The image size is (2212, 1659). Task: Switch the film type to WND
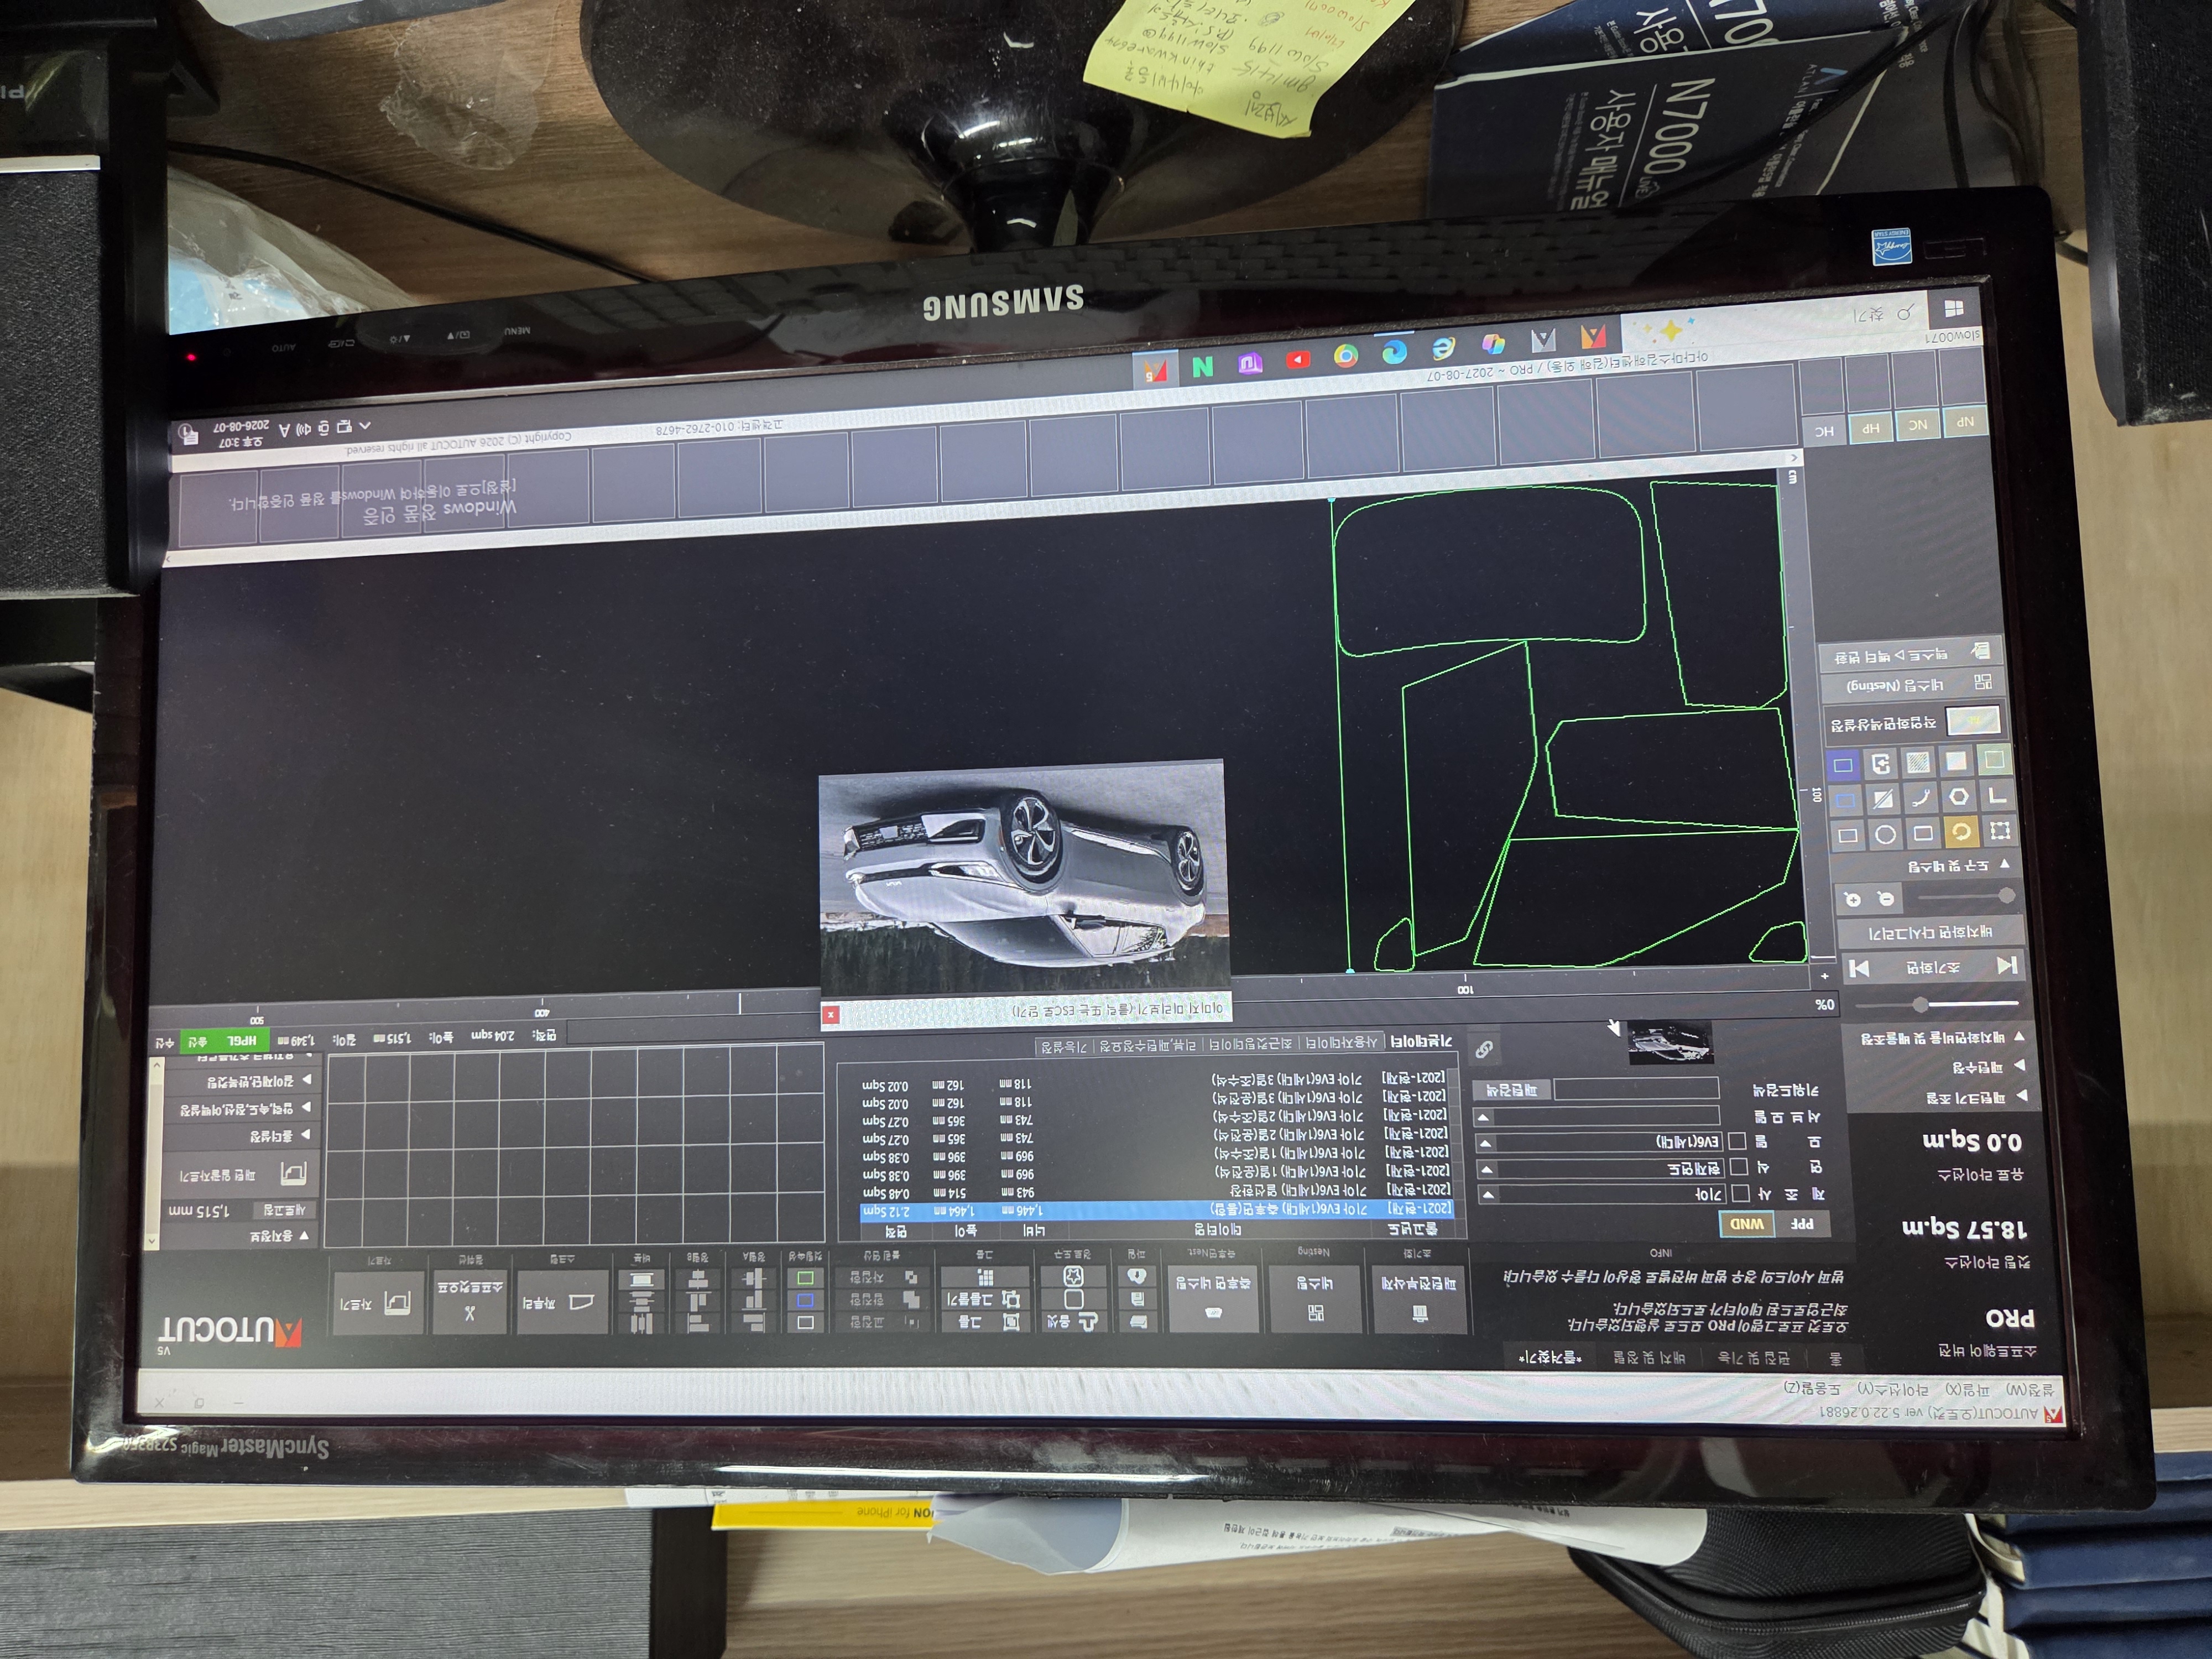[1746, 1223]
